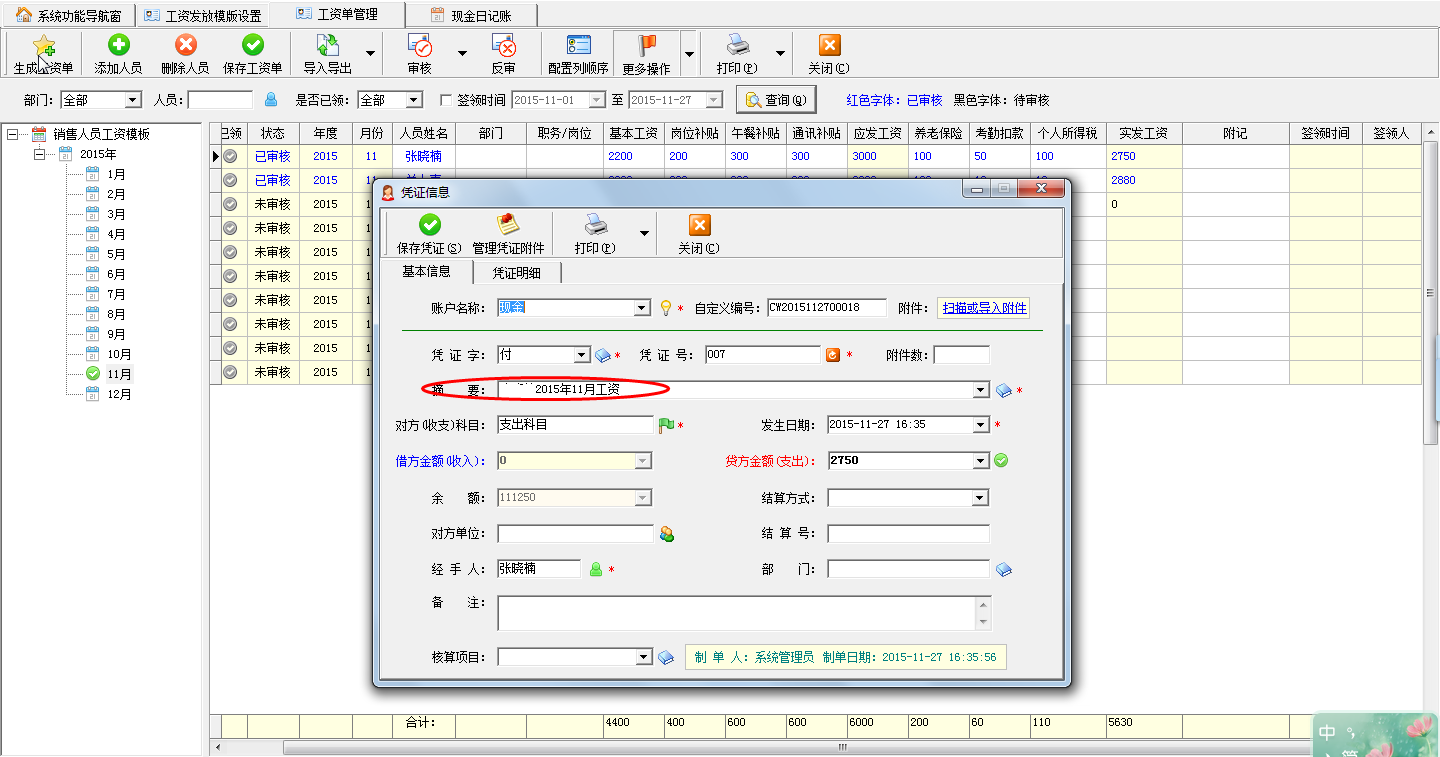Click the 生成工资单 icon
Image resolution: width=1440 pixels, height=757 pixels.
pyautogui.click(x=43, y=52)
